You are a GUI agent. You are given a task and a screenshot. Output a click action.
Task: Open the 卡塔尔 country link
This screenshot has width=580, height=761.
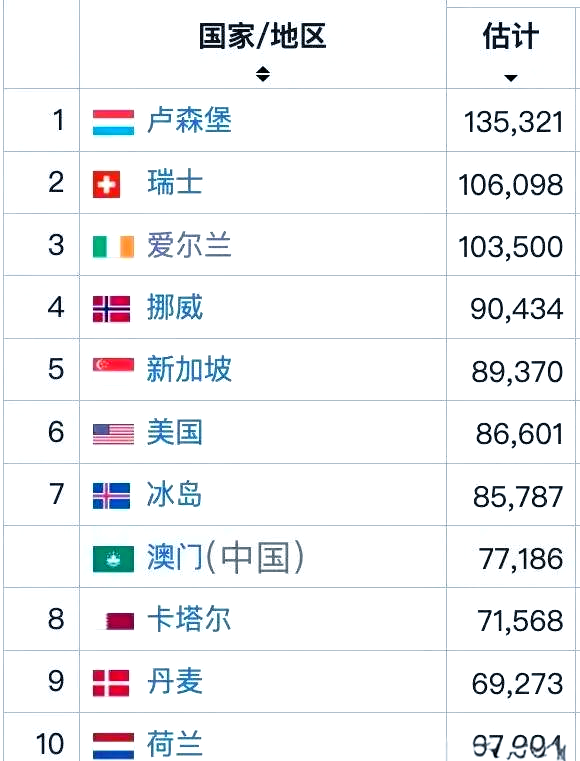point(189,619)
